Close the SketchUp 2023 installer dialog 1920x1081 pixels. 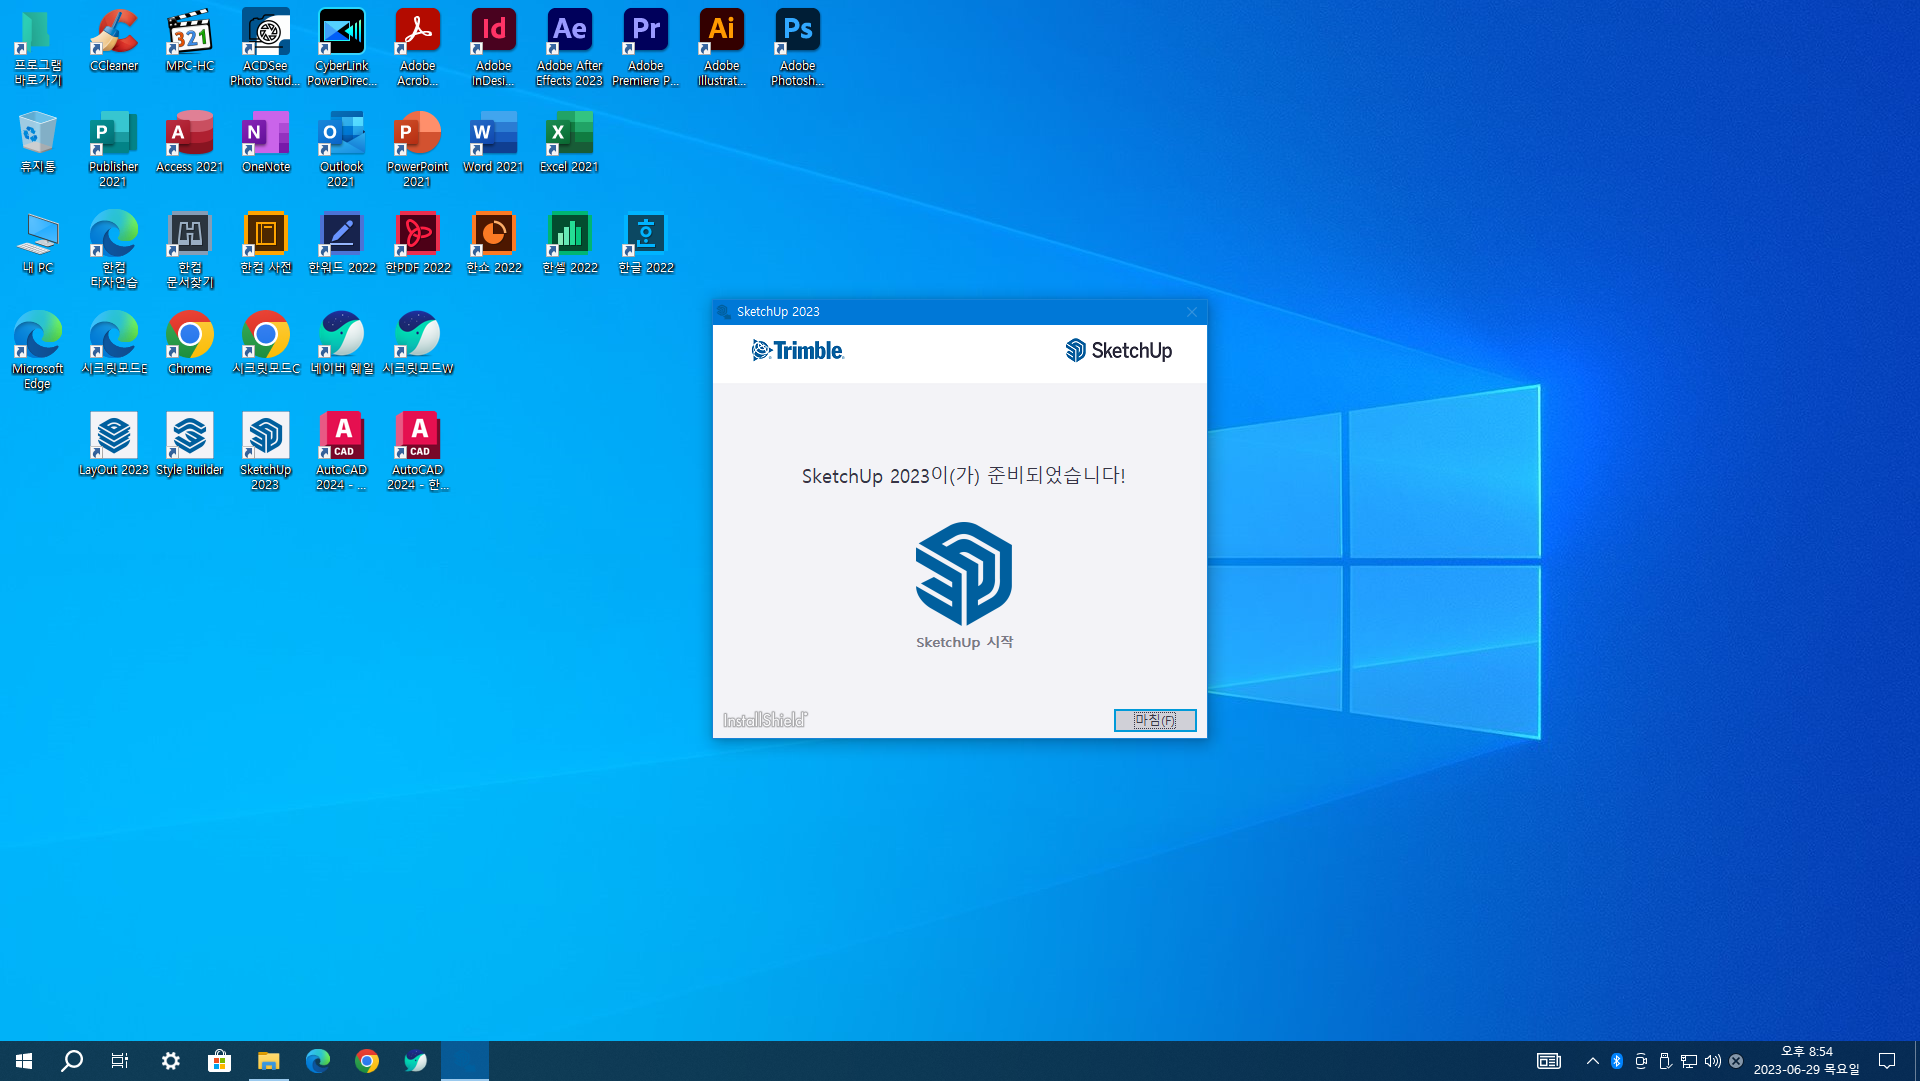1191,312
